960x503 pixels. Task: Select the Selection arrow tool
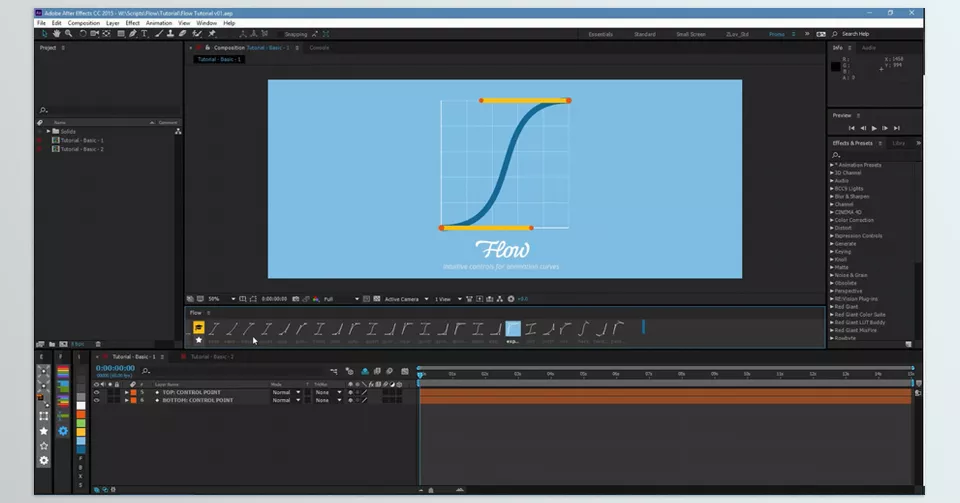pos(44,34)
